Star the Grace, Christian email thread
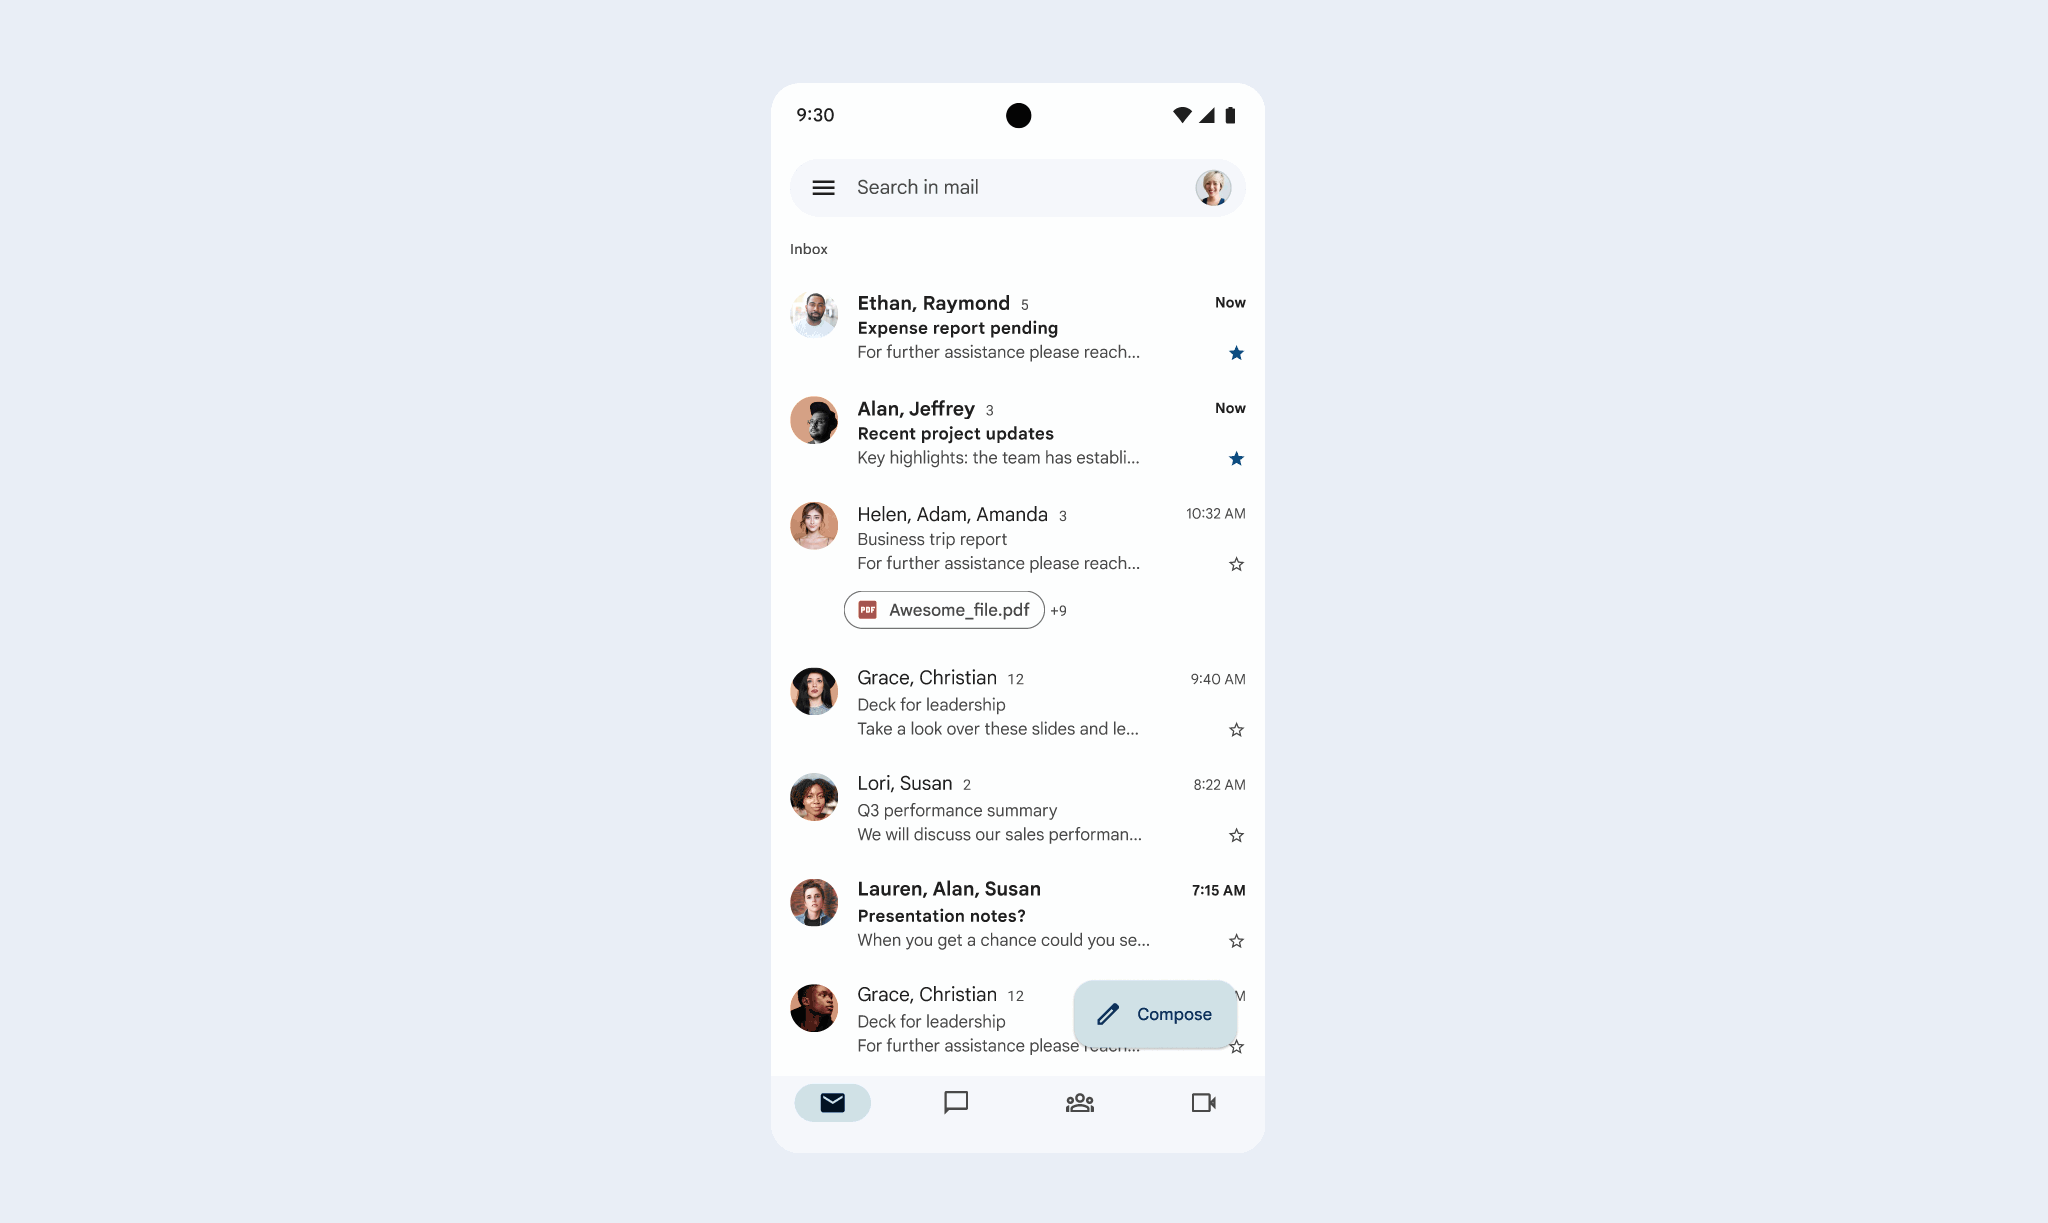Viewport: 2048px width, 1223px height. (1234, 729)
